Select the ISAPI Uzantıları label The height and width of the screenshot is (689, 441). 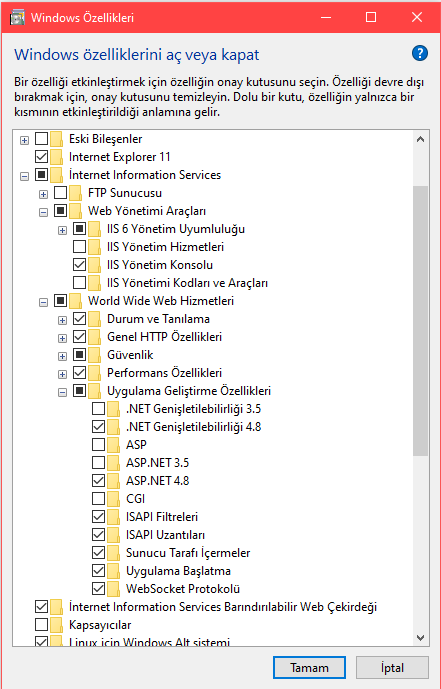[x=166, y=535]
